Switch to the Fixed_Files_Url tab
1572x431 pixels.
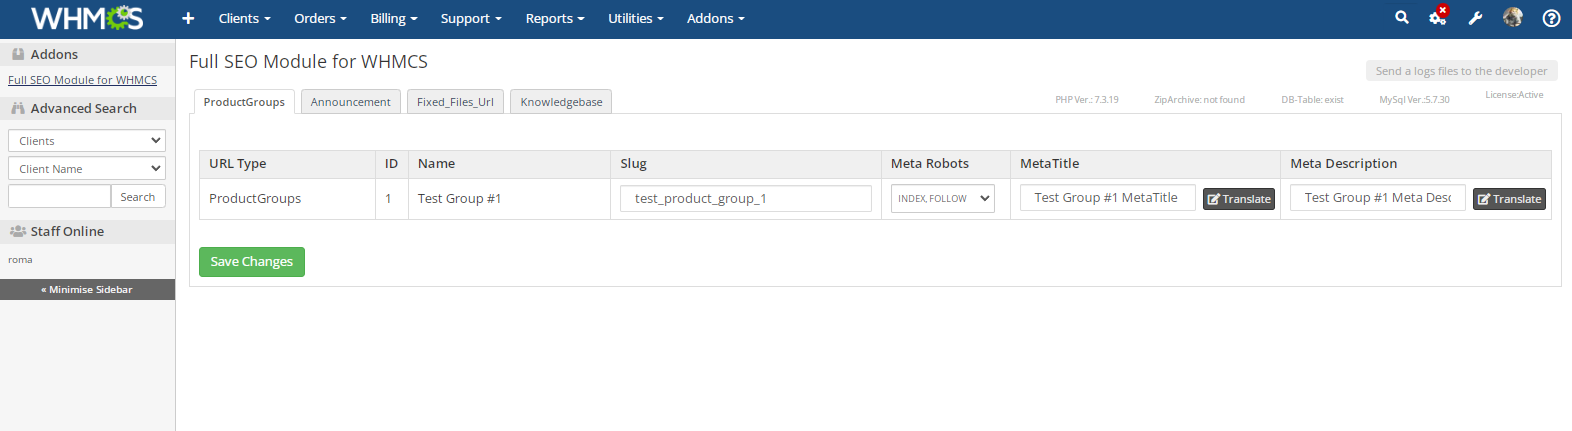(455, 102)
